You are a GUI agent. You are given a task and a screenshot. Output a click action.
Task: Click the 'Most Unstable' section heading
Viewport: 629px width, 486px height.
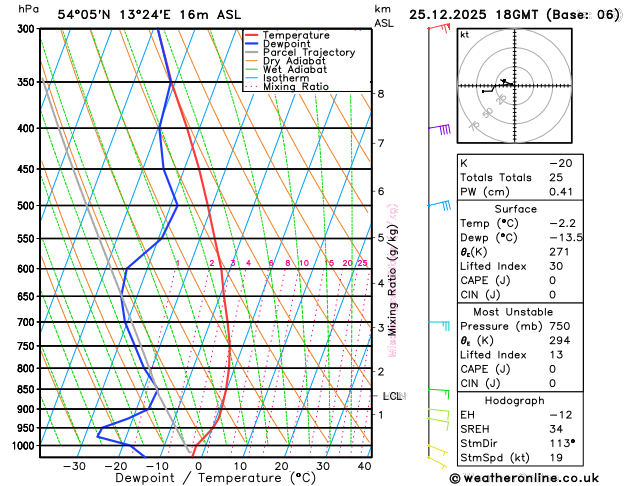[513, 312]
